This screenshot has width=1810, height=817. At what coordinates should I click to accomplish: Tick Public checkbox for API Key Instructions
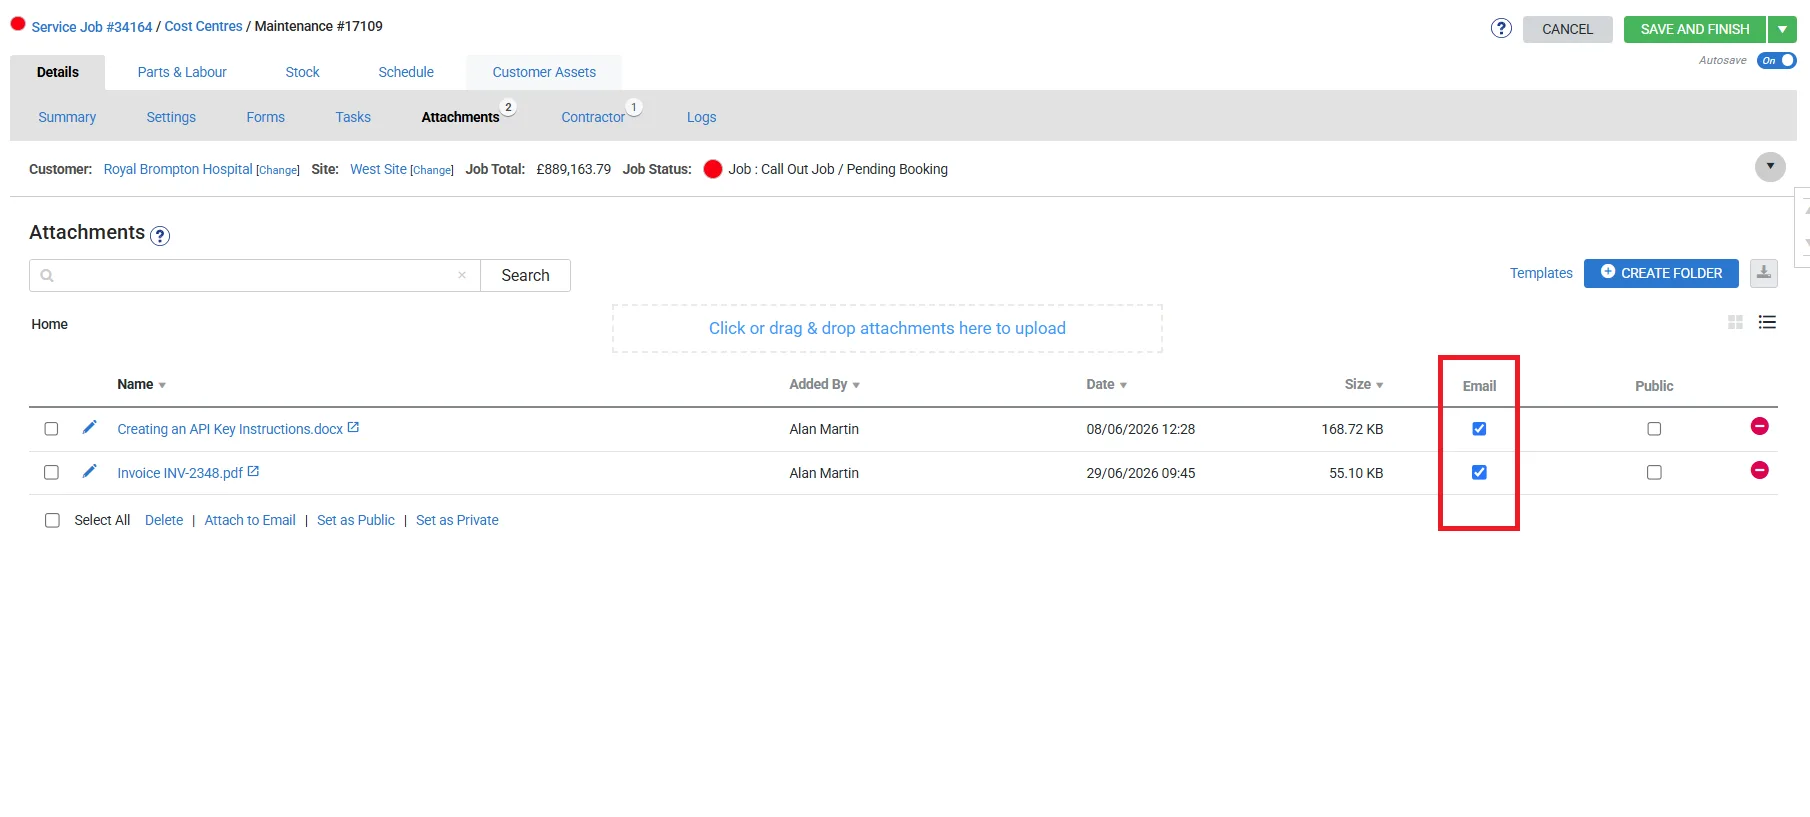click(x=1654, y=429)
